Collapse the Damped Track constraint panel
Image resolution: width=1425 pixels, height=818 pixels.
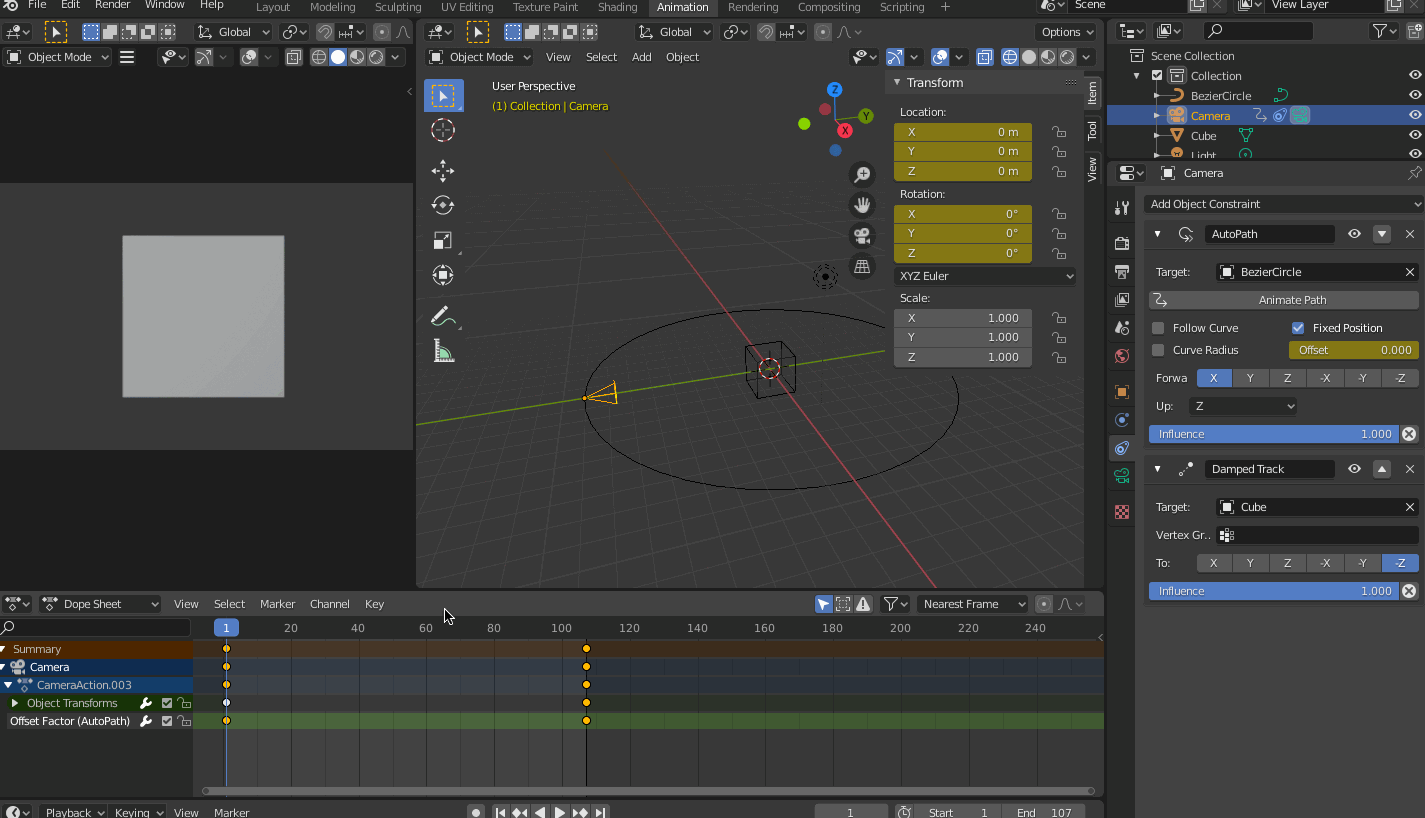pos(1157,468)
